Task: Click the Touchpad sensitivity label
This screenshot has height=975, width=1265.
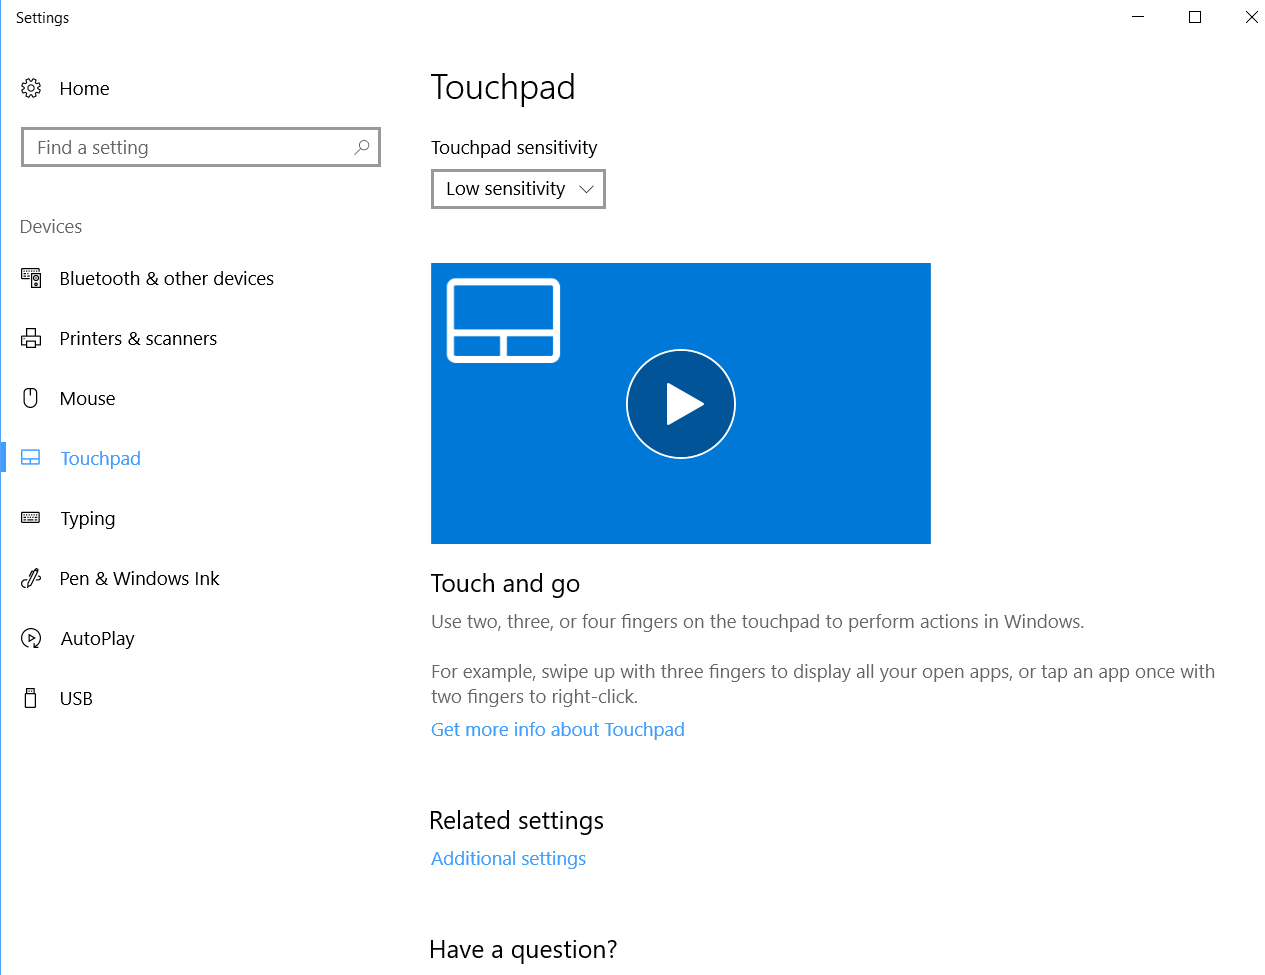Action: tap(514, 148)
